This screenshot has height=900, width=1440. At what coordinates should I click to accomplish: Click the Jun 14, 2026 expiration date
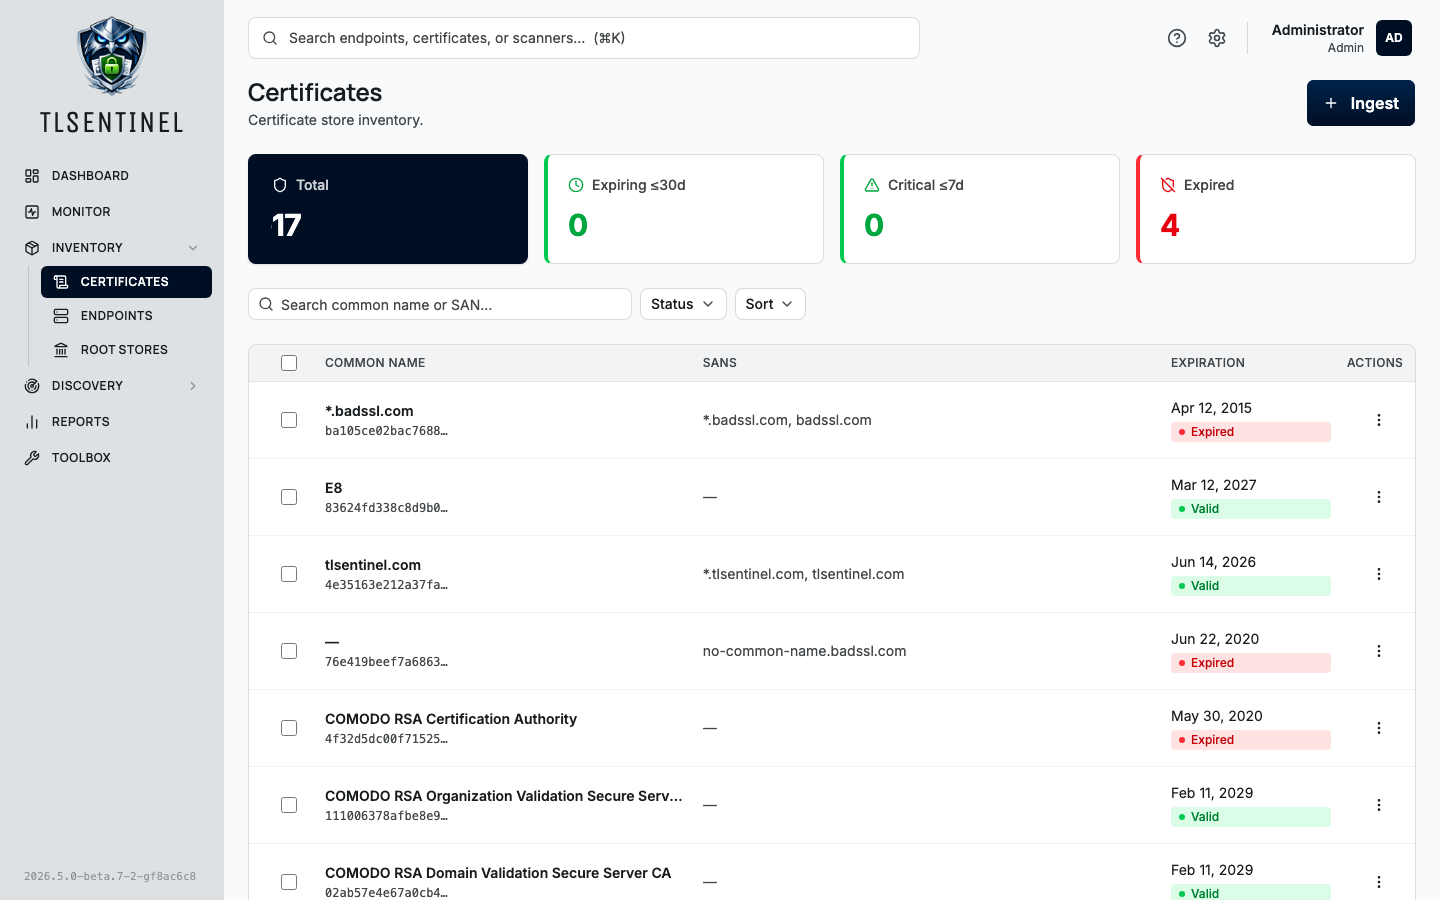click(1213, 562)
